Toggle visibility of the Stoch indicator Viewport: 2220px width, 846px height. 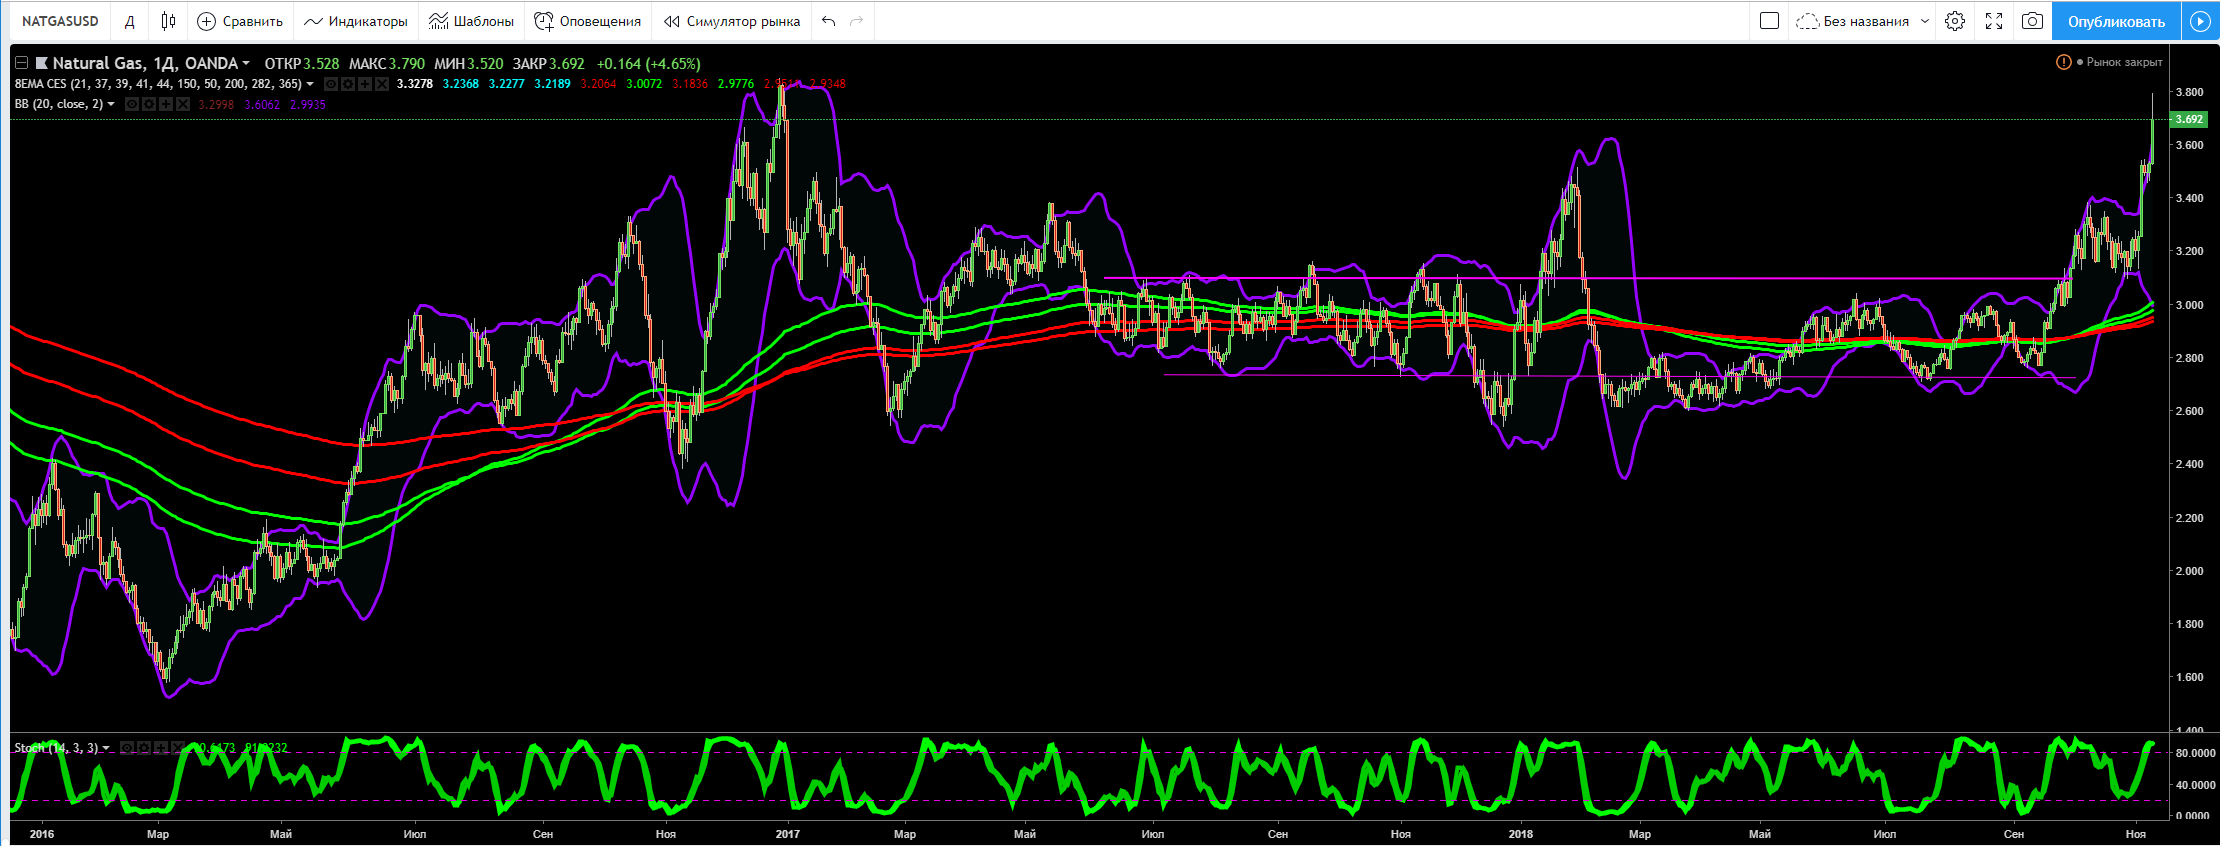127,748
